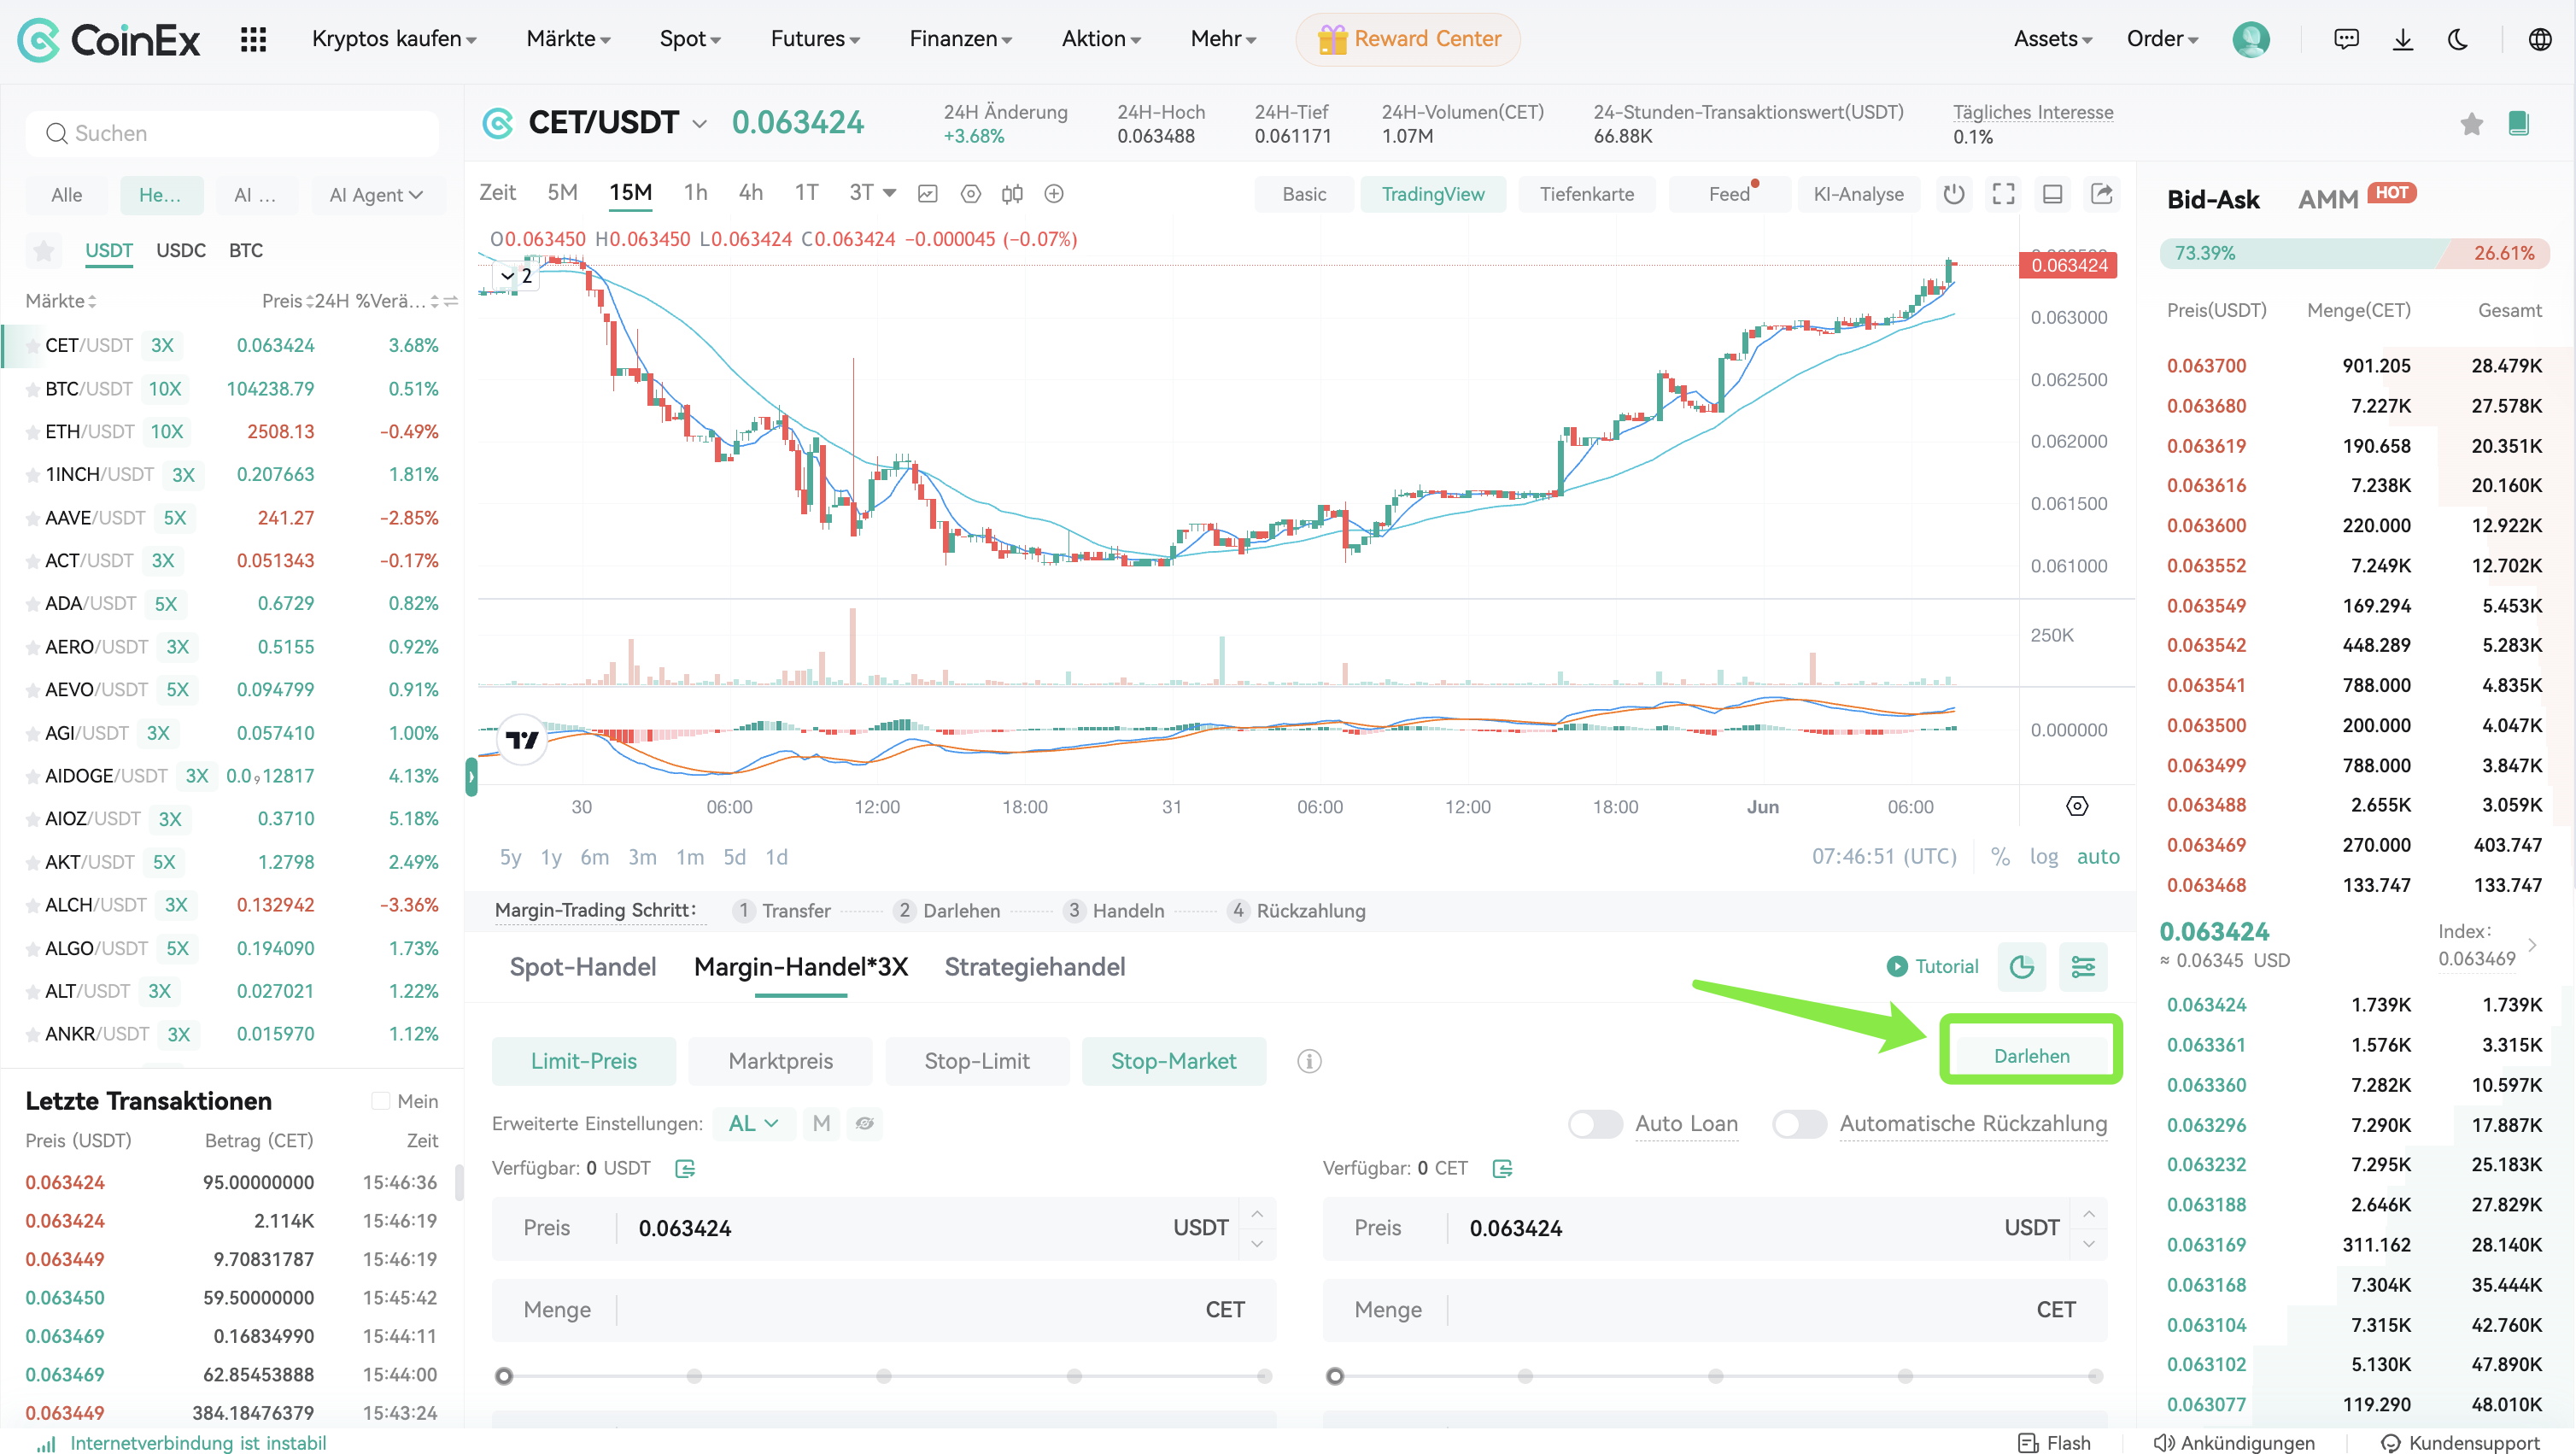Open the KI-Analyse view

(1858, 194)
